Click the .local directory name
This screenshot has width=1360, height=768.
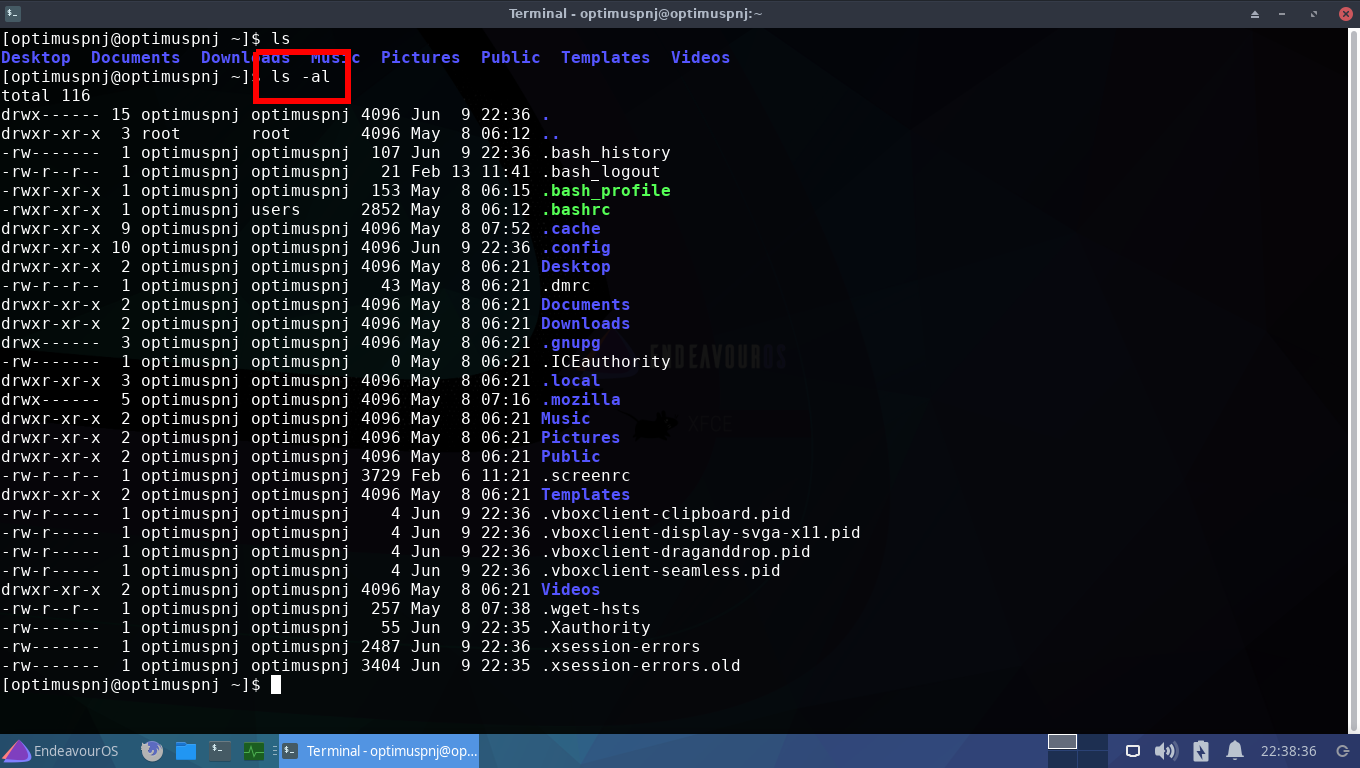(x=571, y=381)
